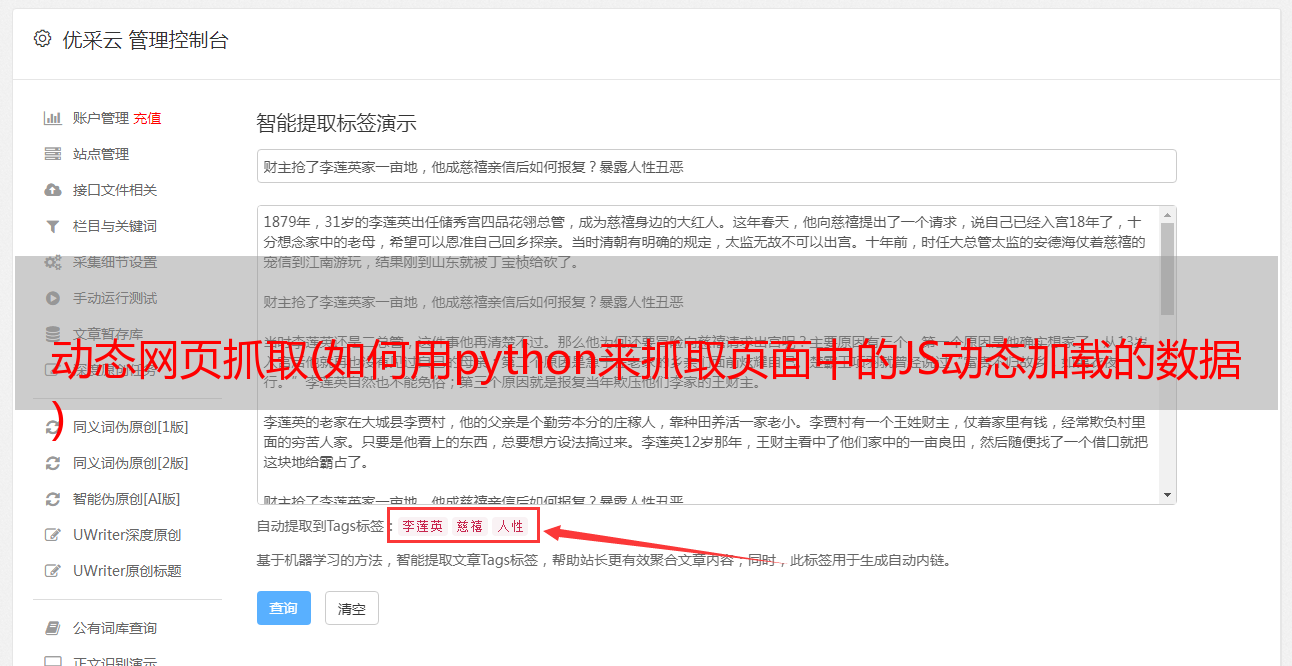
Task: Click the 李莲英 extracted tag
Action: point(423,526)
